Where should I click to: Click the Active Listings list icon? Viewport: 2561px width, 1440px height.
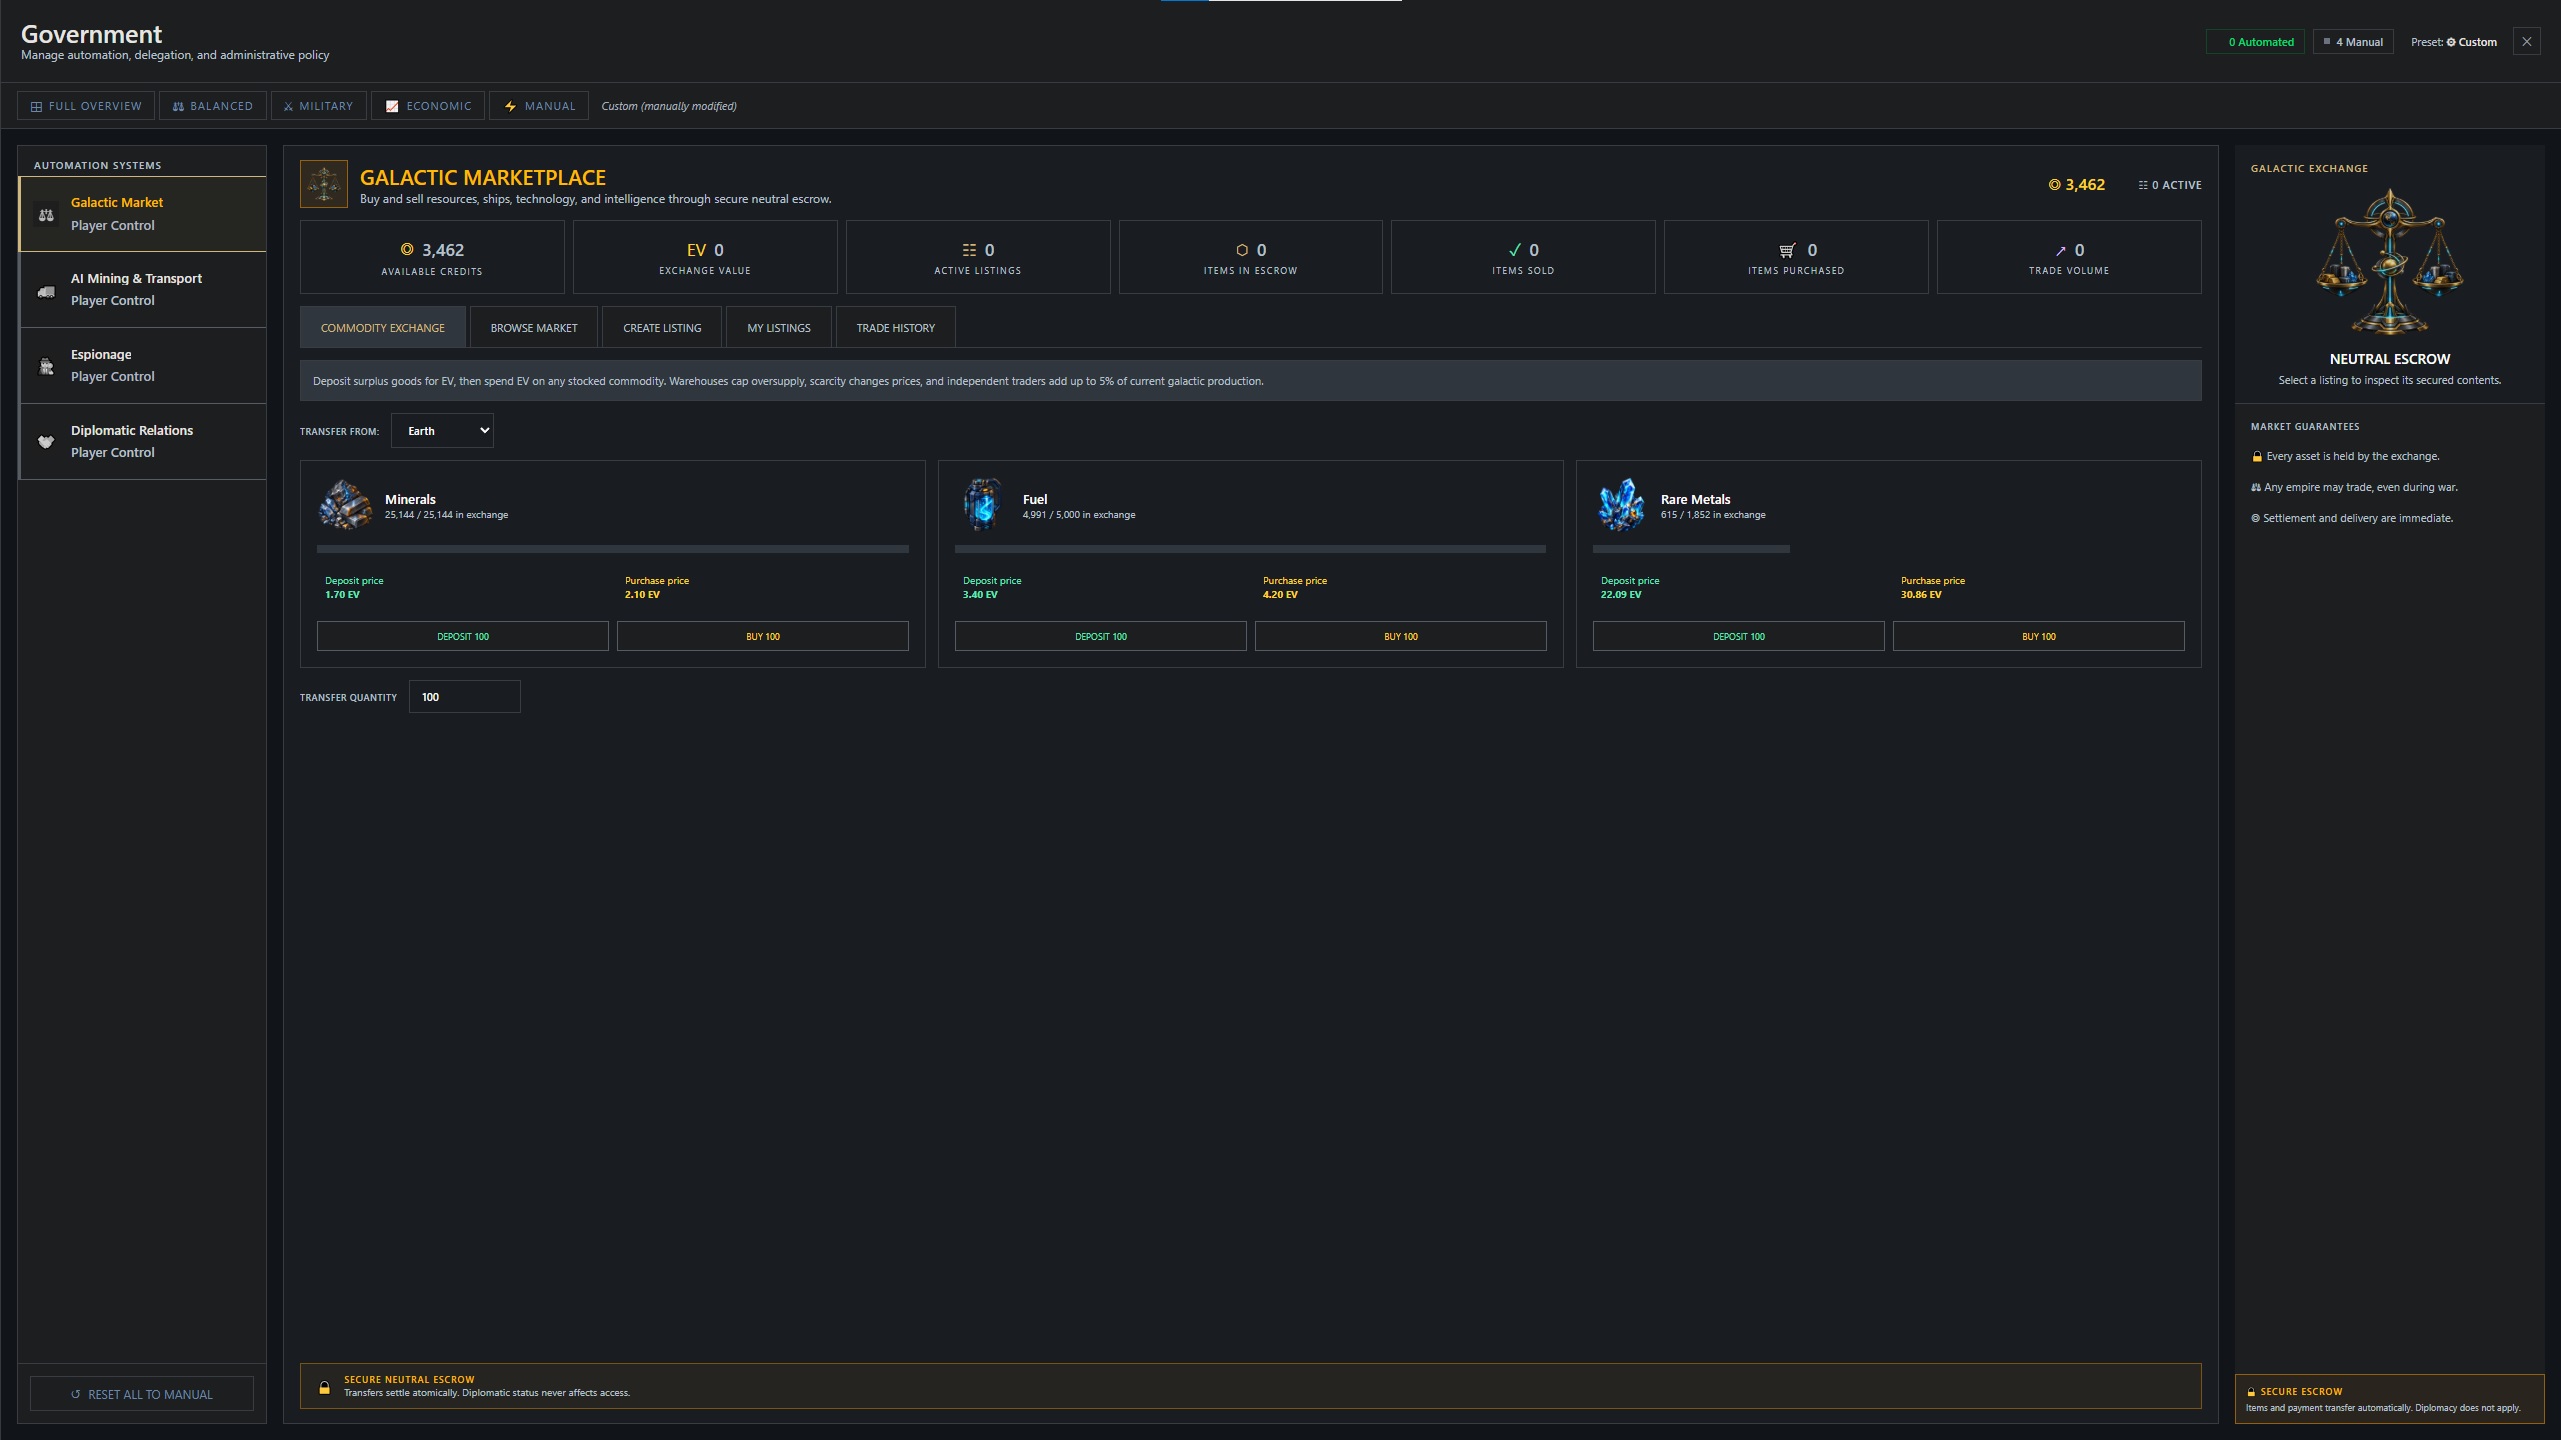point(969,250)
